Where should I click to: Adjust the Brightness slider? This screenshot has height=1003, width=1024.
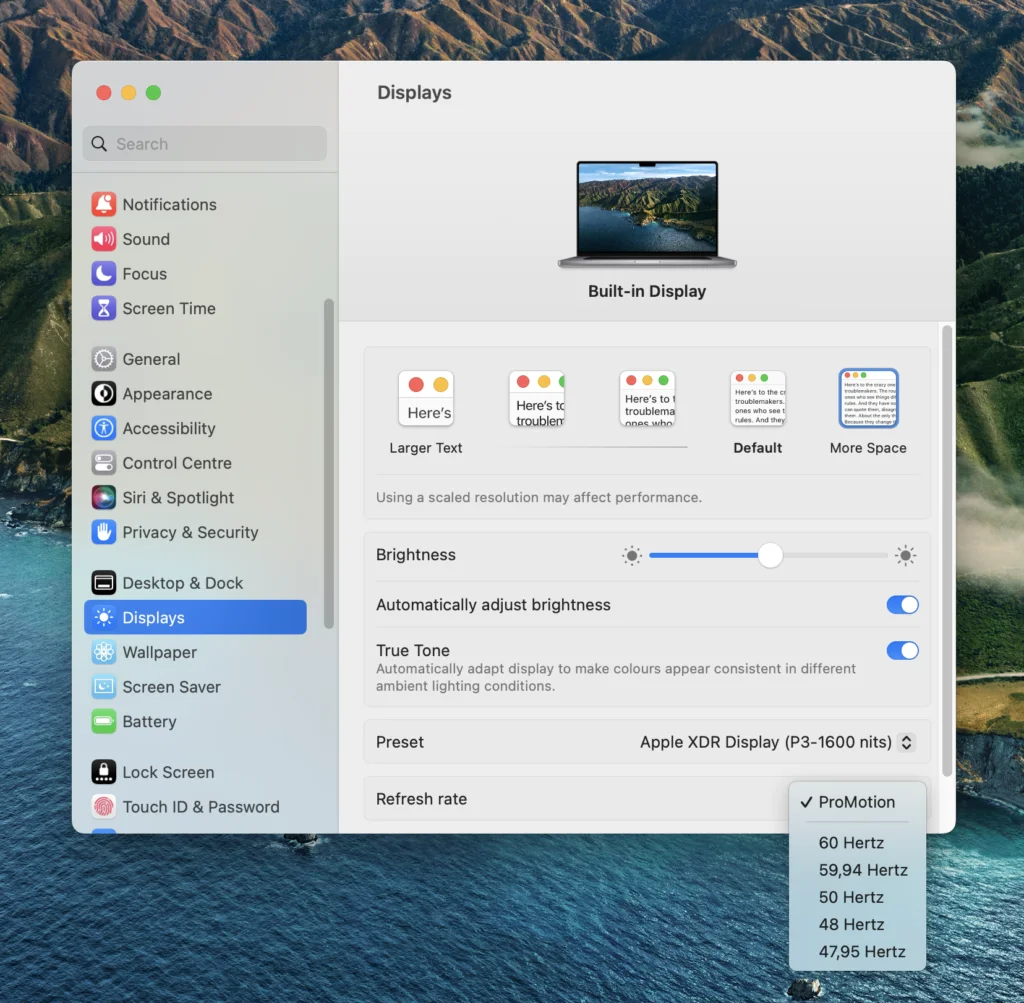click(769, 555)
